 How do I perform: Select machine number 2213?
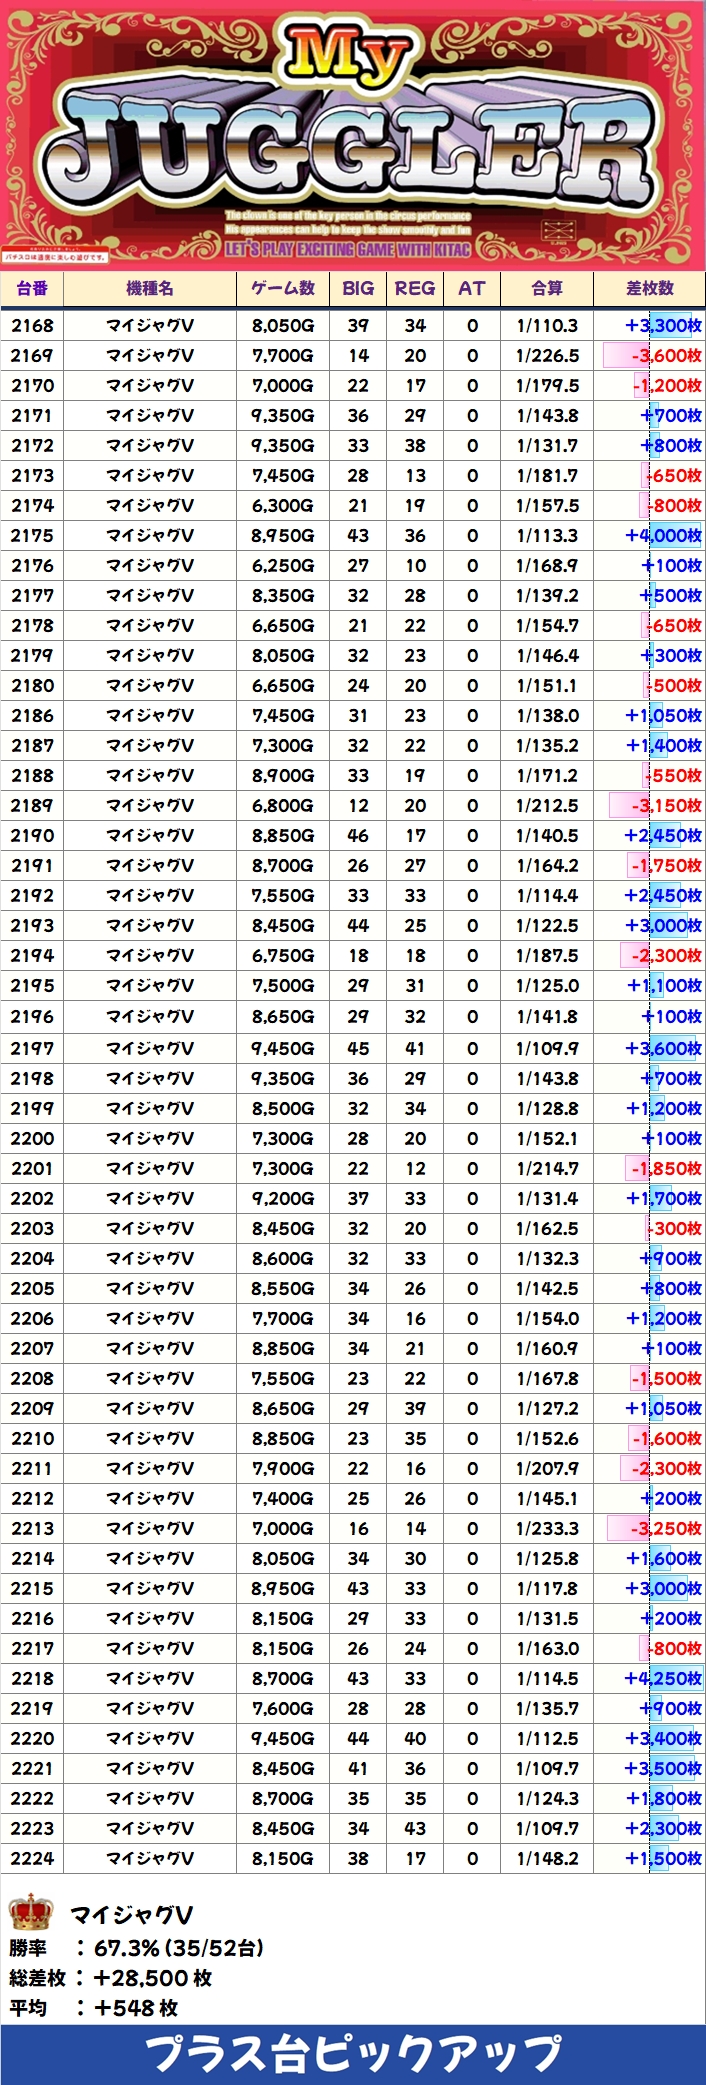[32, 1528]
